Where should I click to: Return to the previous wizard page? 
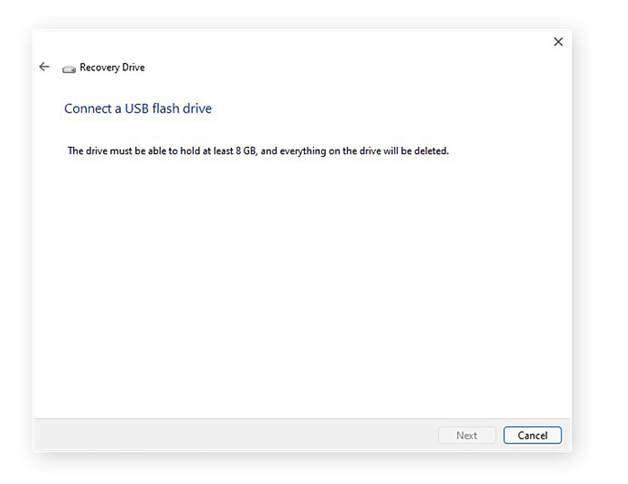click(44, 67)
